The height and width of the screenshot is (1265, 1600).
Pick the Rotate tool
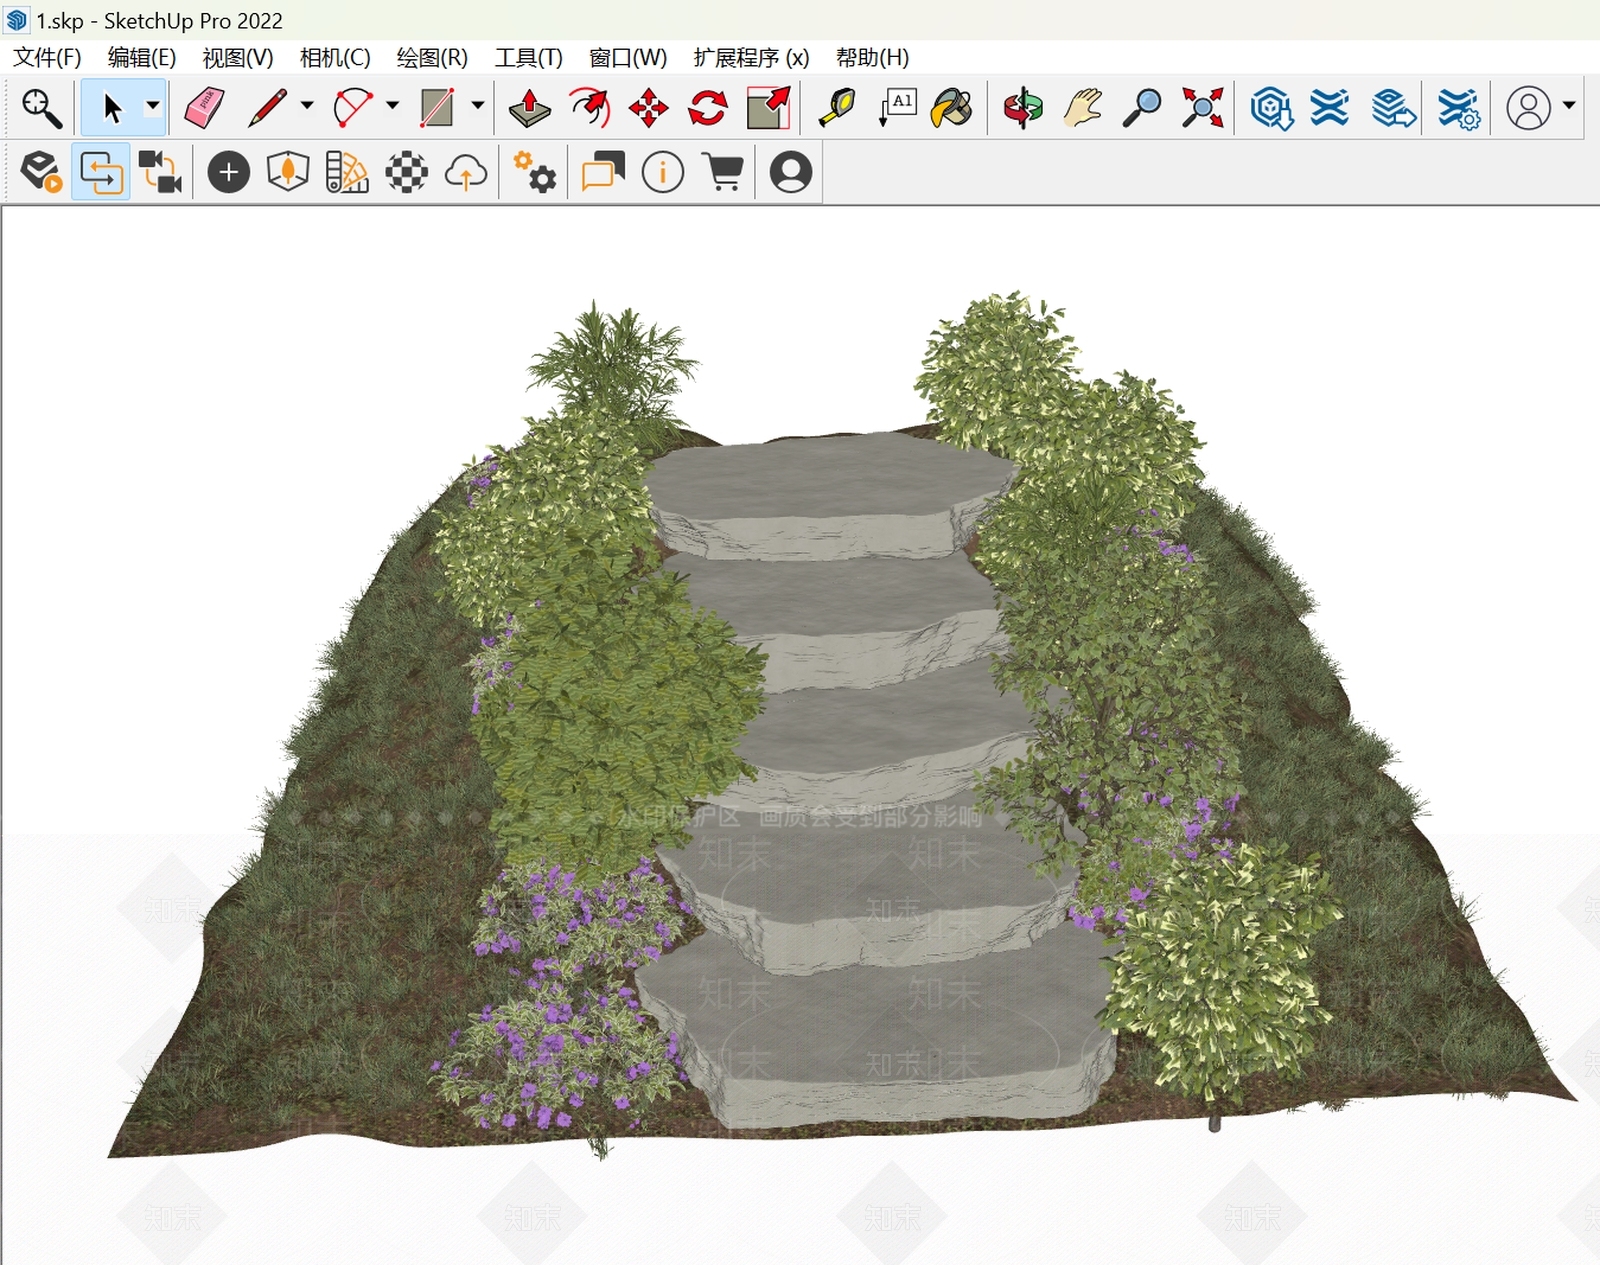click(x=708, y=108)
